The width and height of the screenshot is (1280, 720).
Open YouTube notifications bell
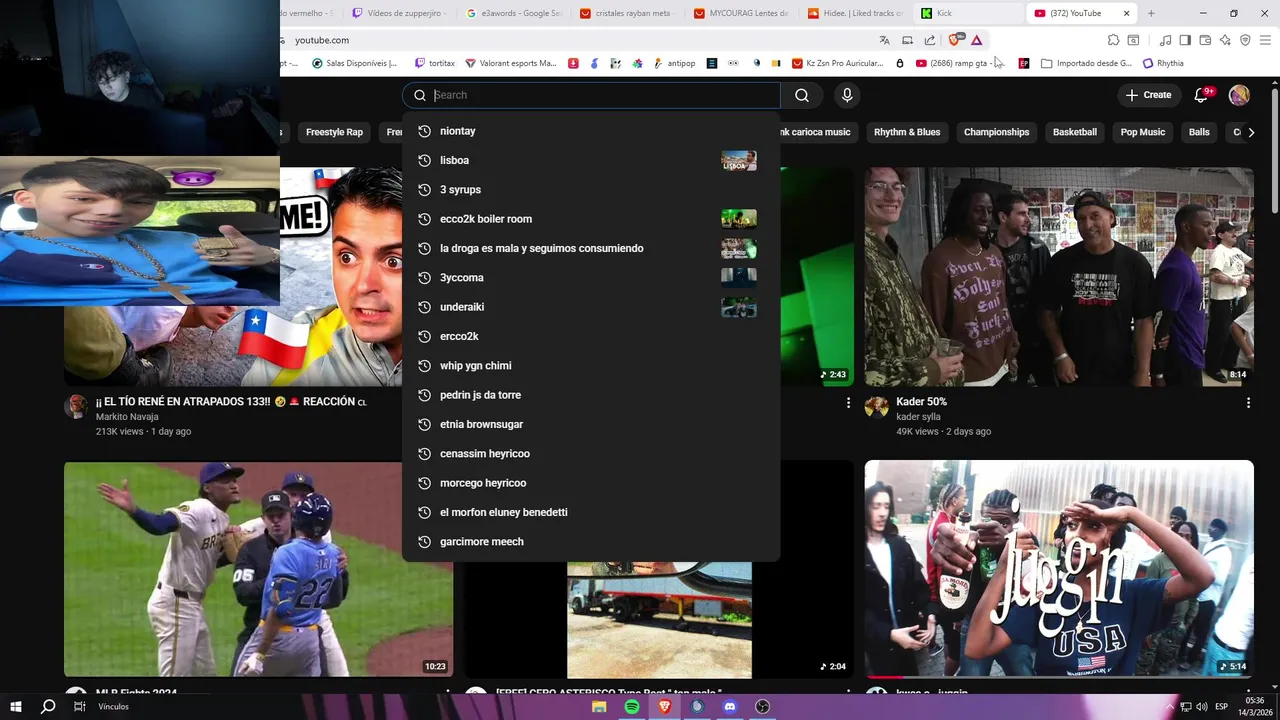tap(1201, 95)
